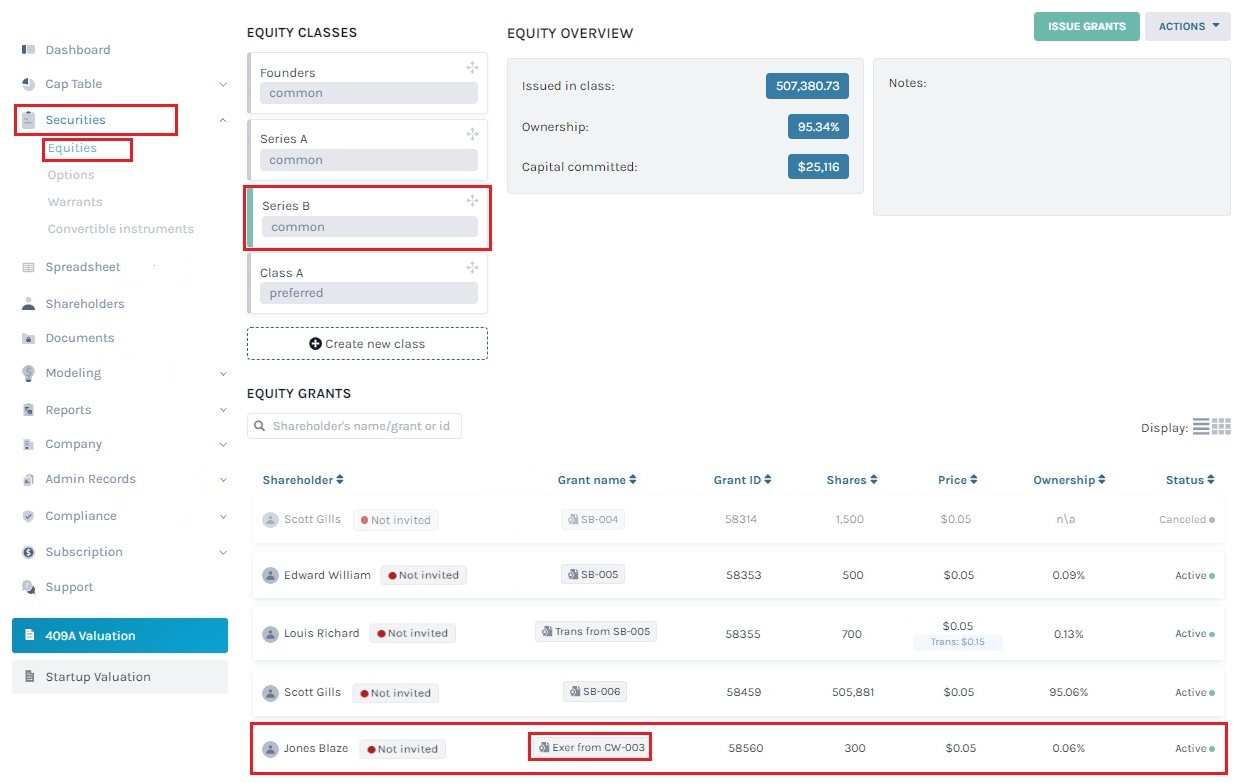Click the move handle on Series B class
This screenshot has width=1237, height=783.
tap(472, 201)
